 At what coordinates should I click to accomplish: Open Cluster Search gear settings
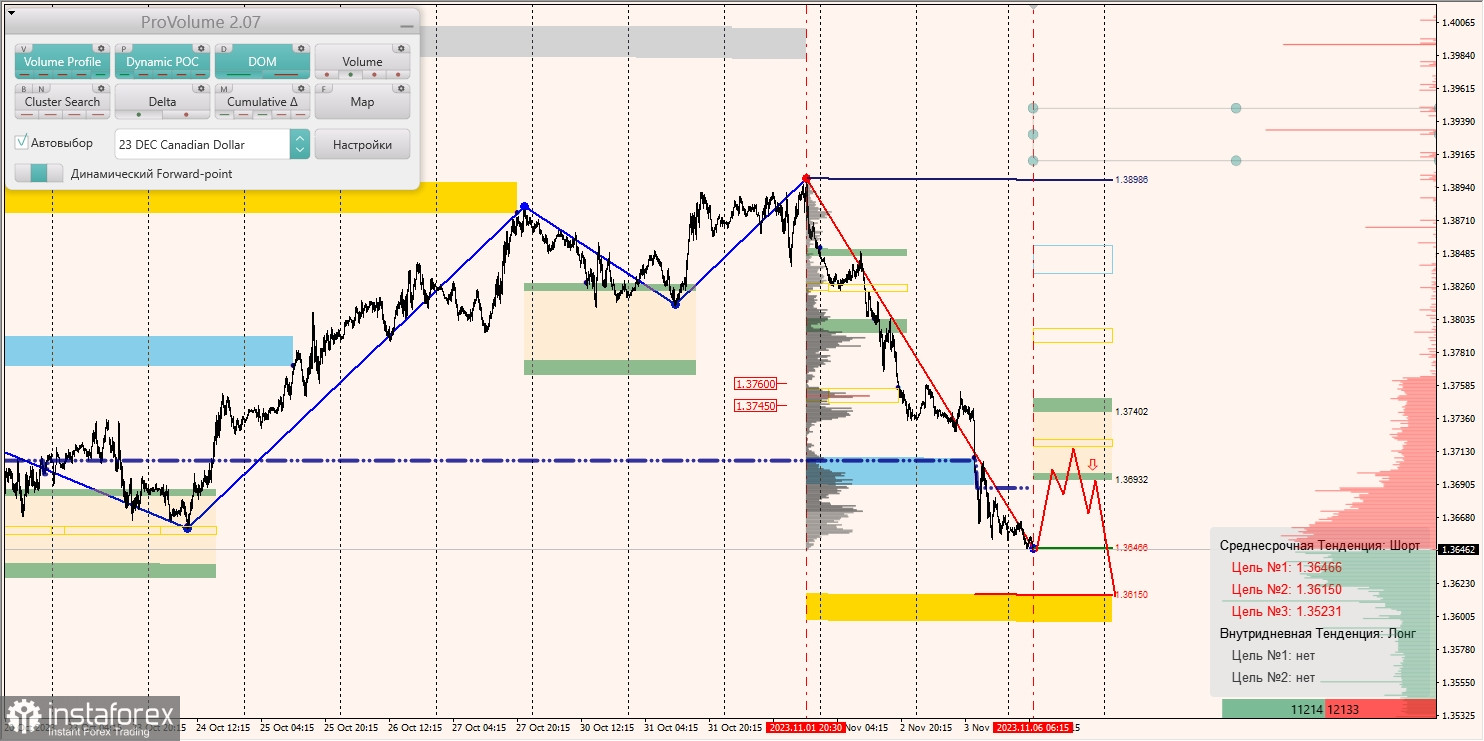point(100,88)
